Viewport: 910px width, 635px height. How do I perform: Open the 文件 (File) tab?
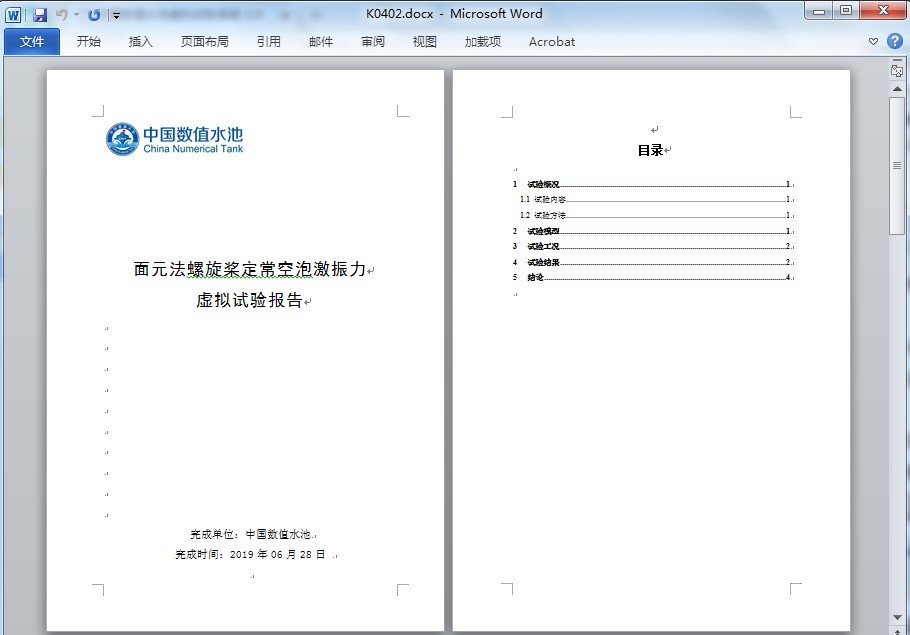tap(32, 41)
